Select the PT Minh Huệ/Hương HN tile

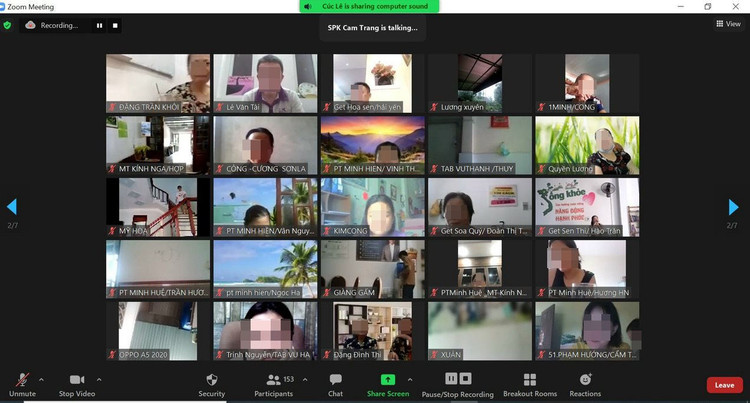click(x=587, y=269)
